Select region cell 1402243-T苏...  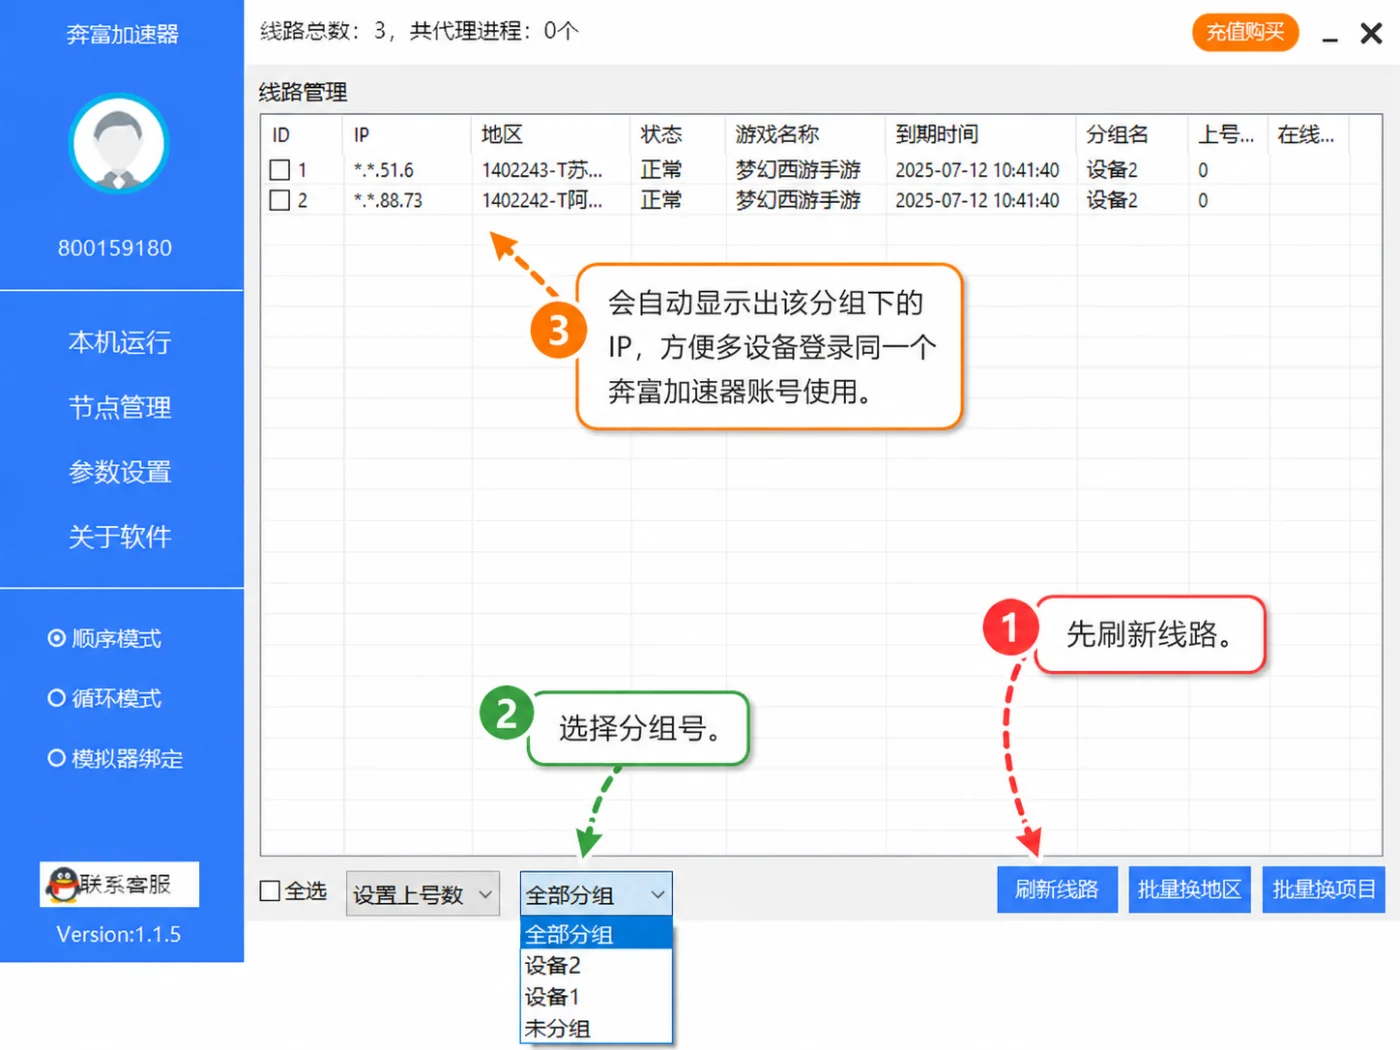tap(542, 170)
